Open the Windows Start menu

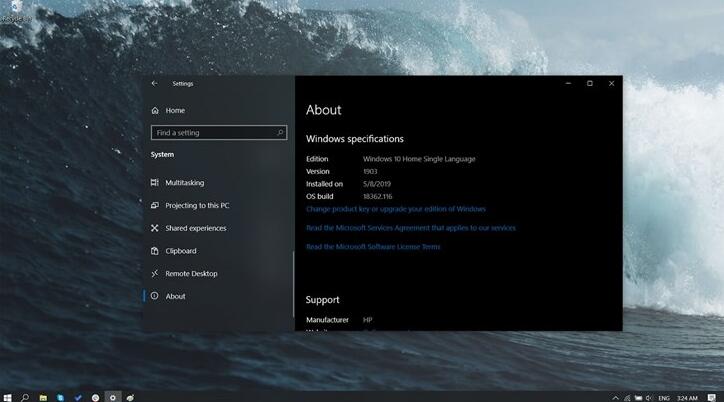[7, 397]
